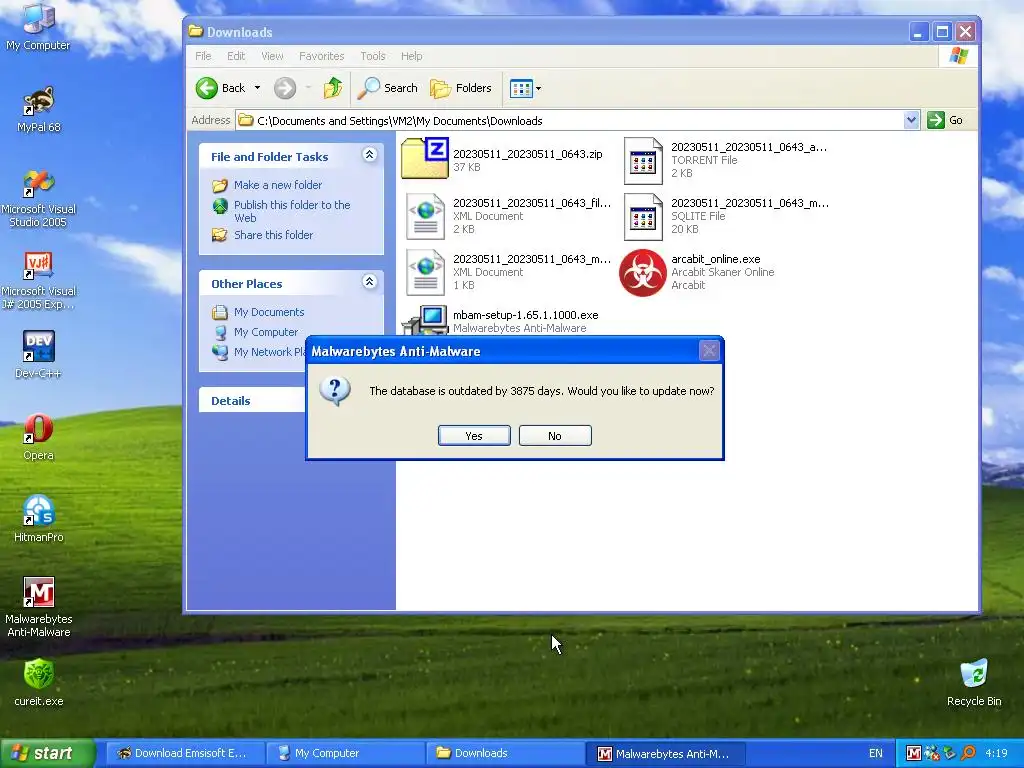The image size is (1024, 768).
Task: Open Back button history dropdown arrow
Action: tap(257, 88)
